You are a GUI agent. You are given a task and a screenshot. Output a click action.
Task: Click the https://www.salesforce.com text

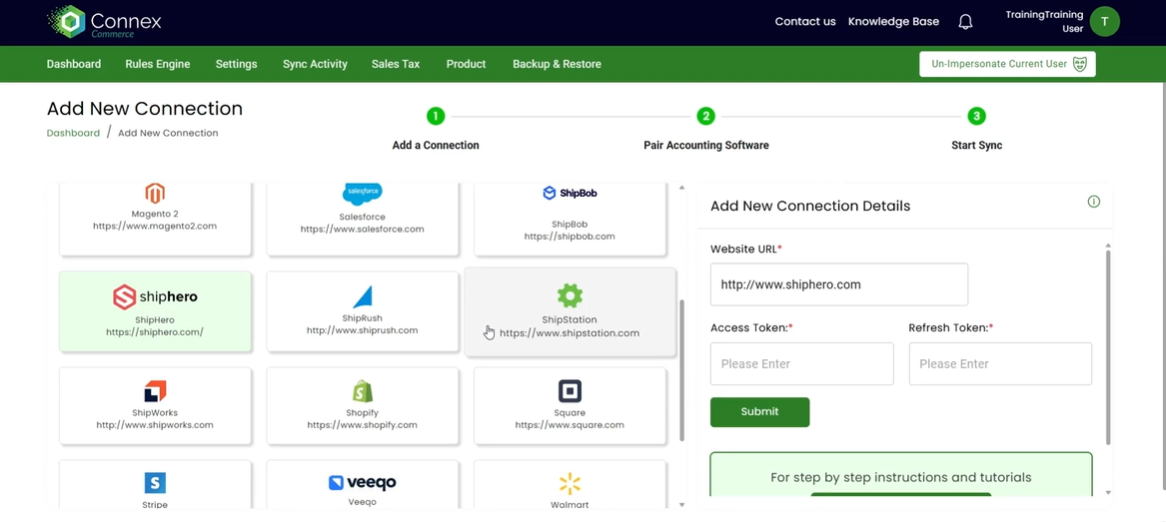point(362,229)
